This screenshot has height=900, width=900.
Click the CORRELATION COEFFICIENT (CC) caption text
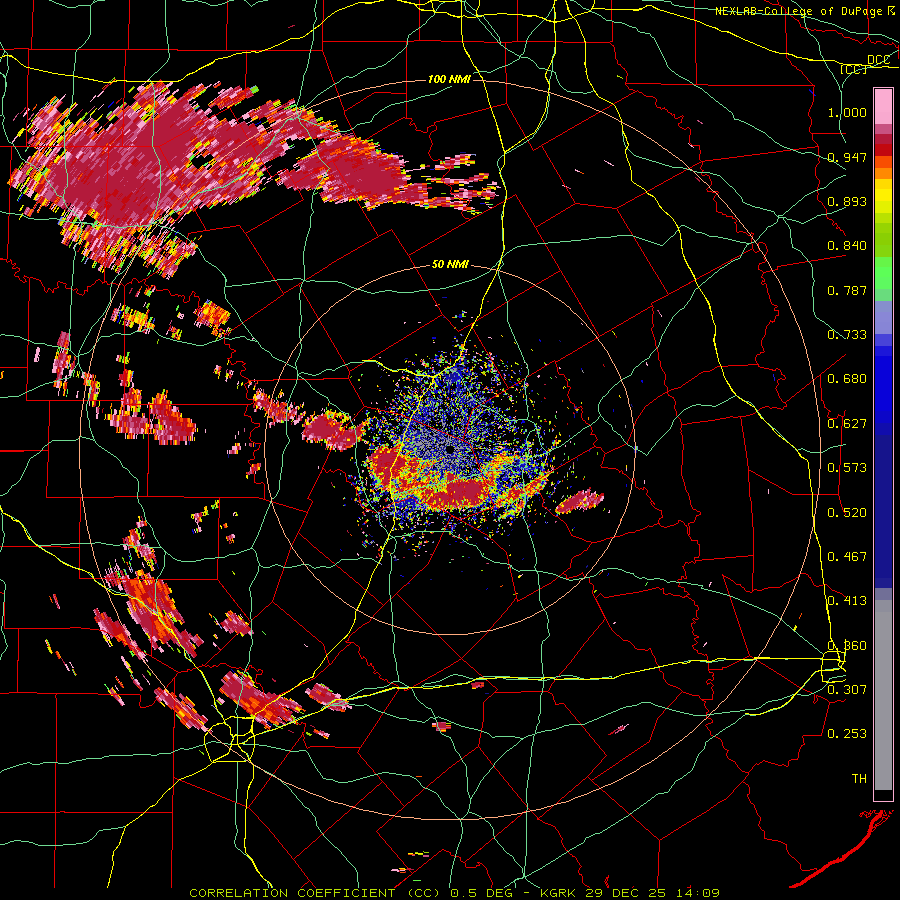315,893
